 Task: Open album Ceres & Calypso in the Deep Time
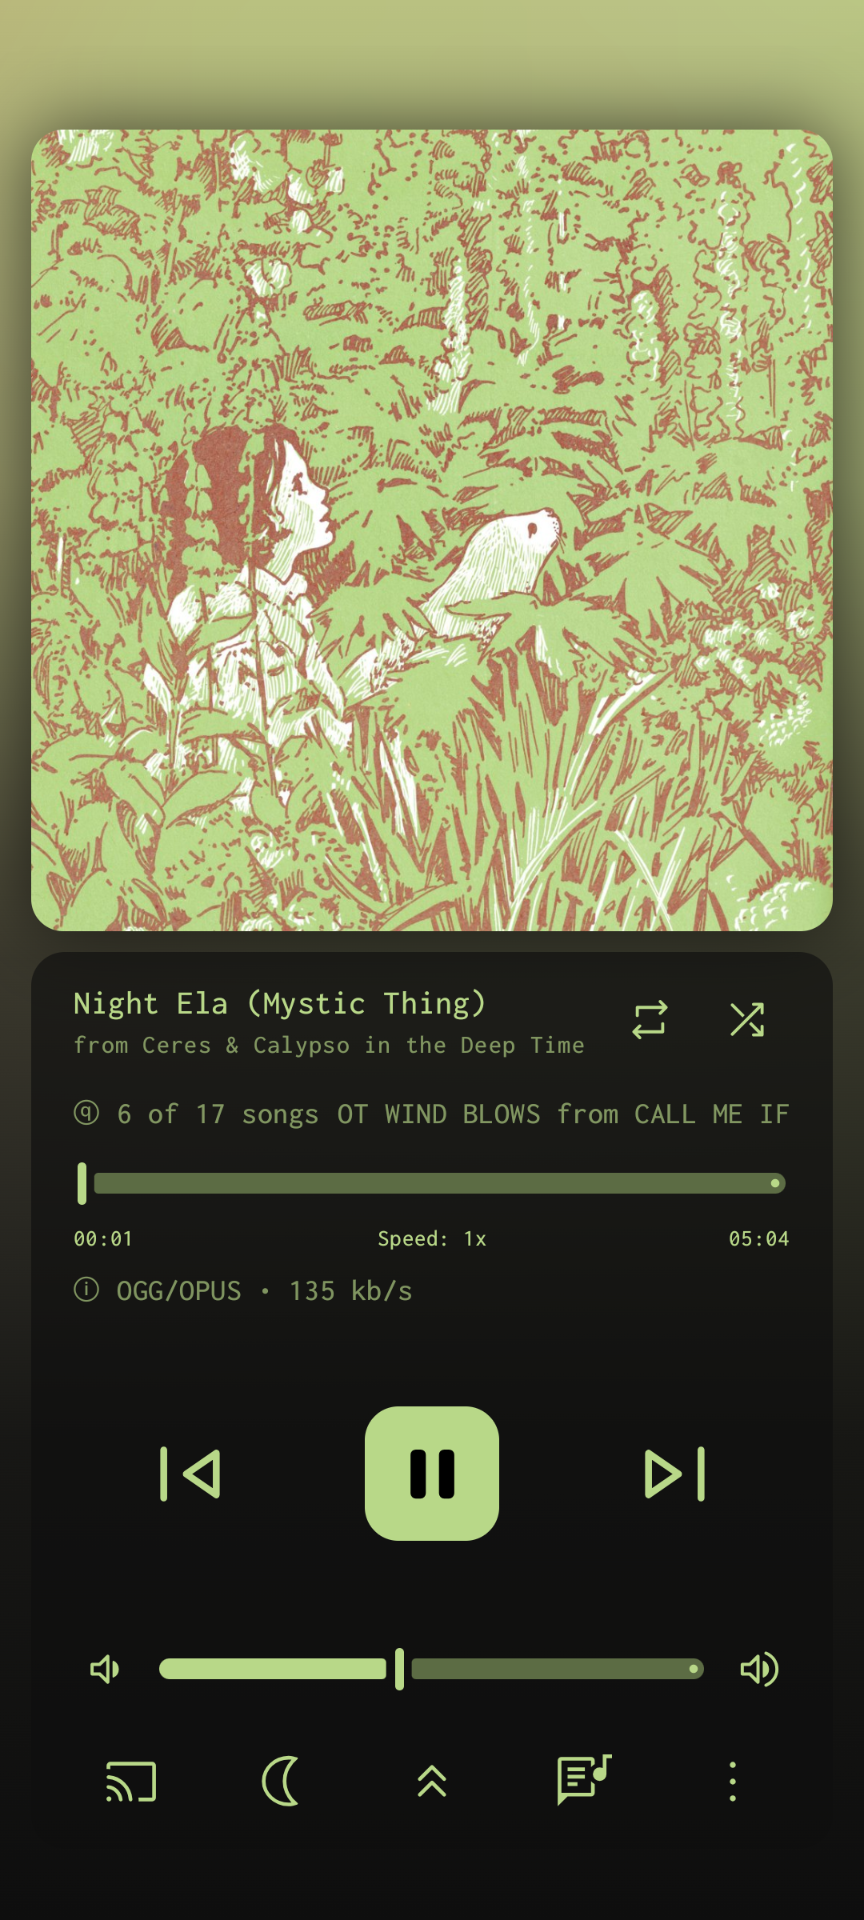[x=364, y=1046]
